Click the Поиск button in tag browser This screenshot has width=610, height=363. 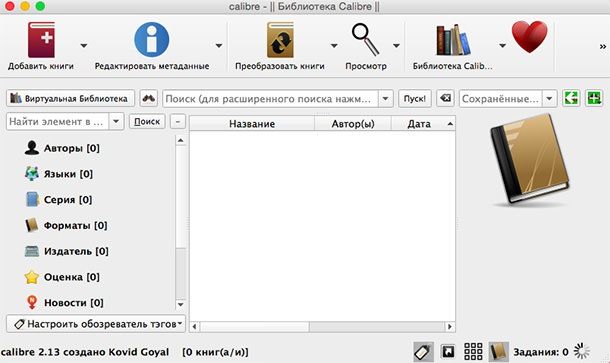tap(147, 121)
